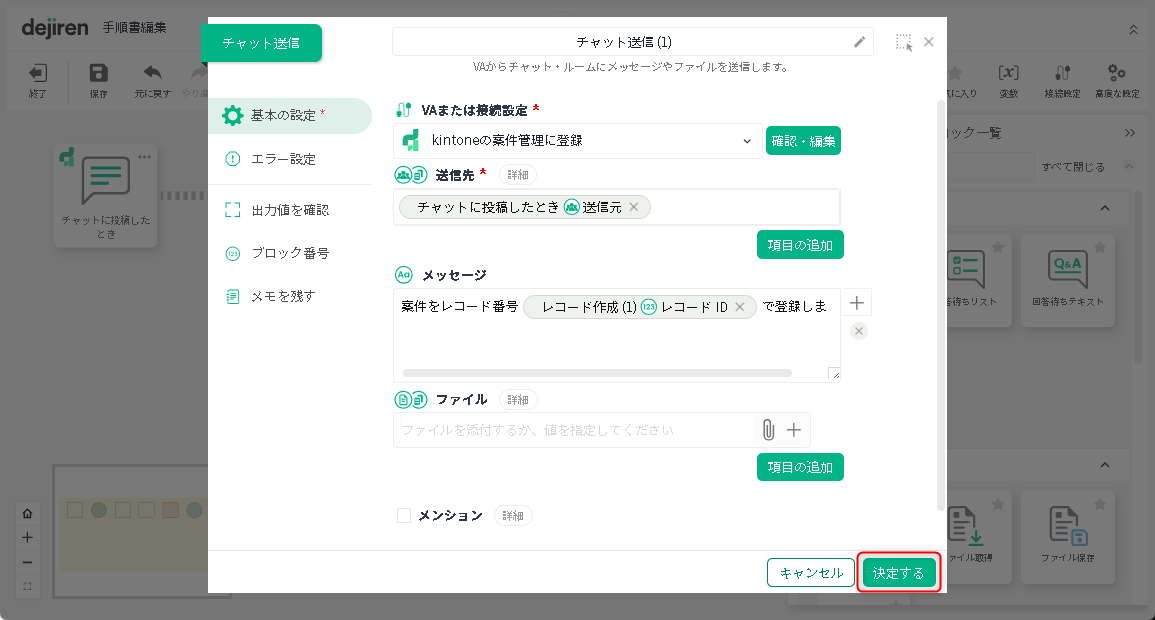Remove message row with the gray X icon
1155x620 pixels.
point(859,331)
